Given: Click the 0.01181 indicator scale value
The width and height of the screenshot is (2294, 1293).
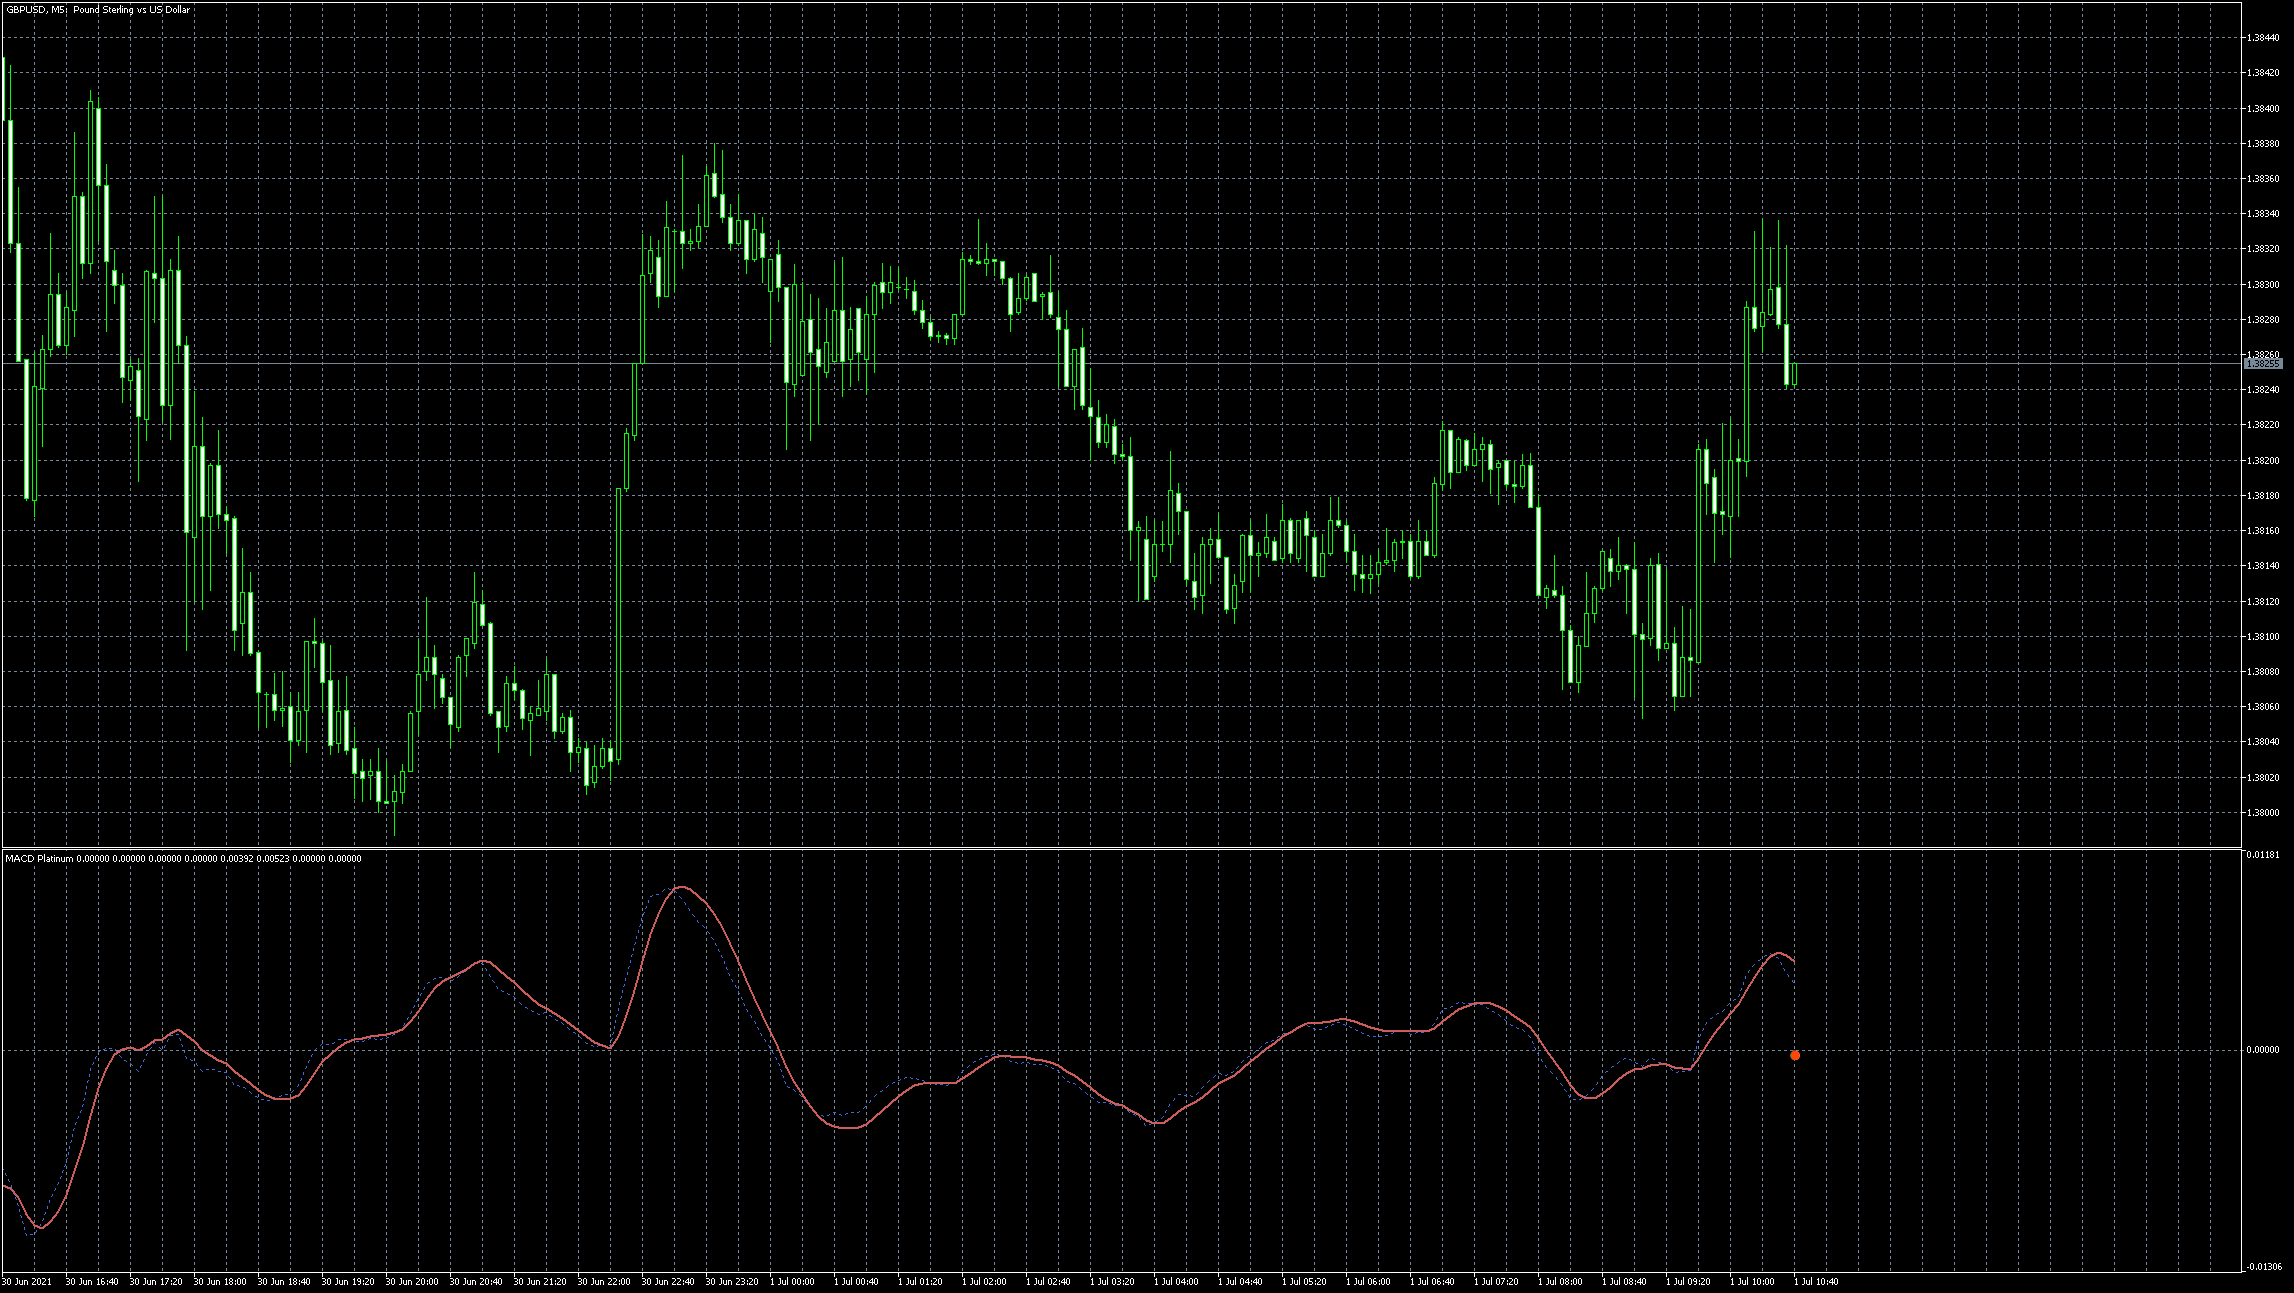Looking at the screenshot, I should click(x=2262, y=855).
